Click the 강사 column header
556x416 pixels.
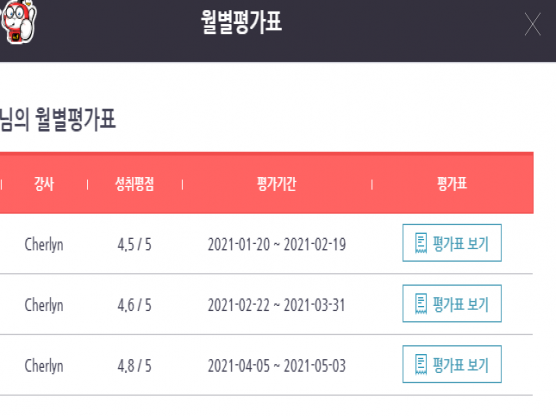44,184
